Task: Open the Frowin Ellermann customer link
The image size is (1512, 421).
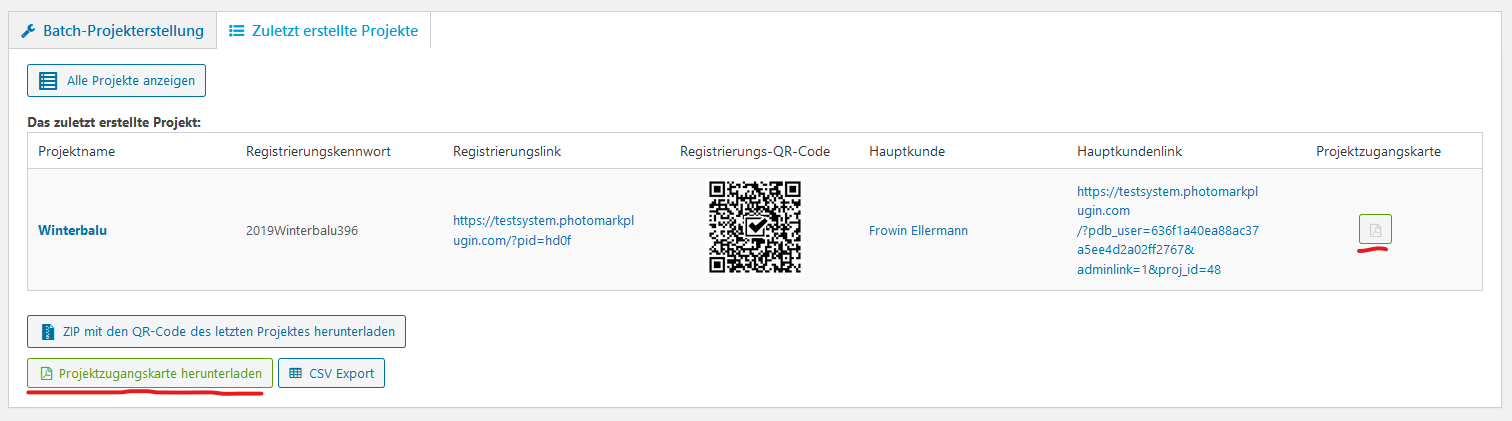Action: click(x=918, y=230)
